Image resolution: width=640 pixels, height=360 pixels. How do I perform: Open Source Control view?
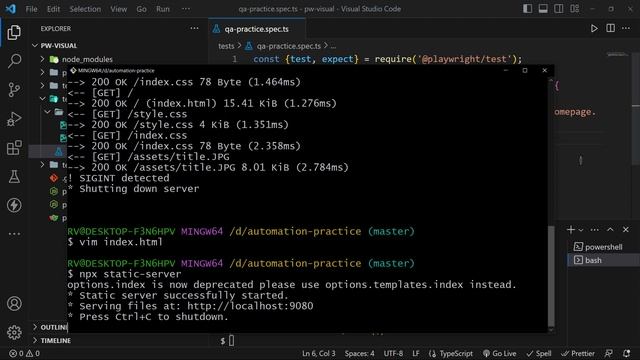pos(14,89)
